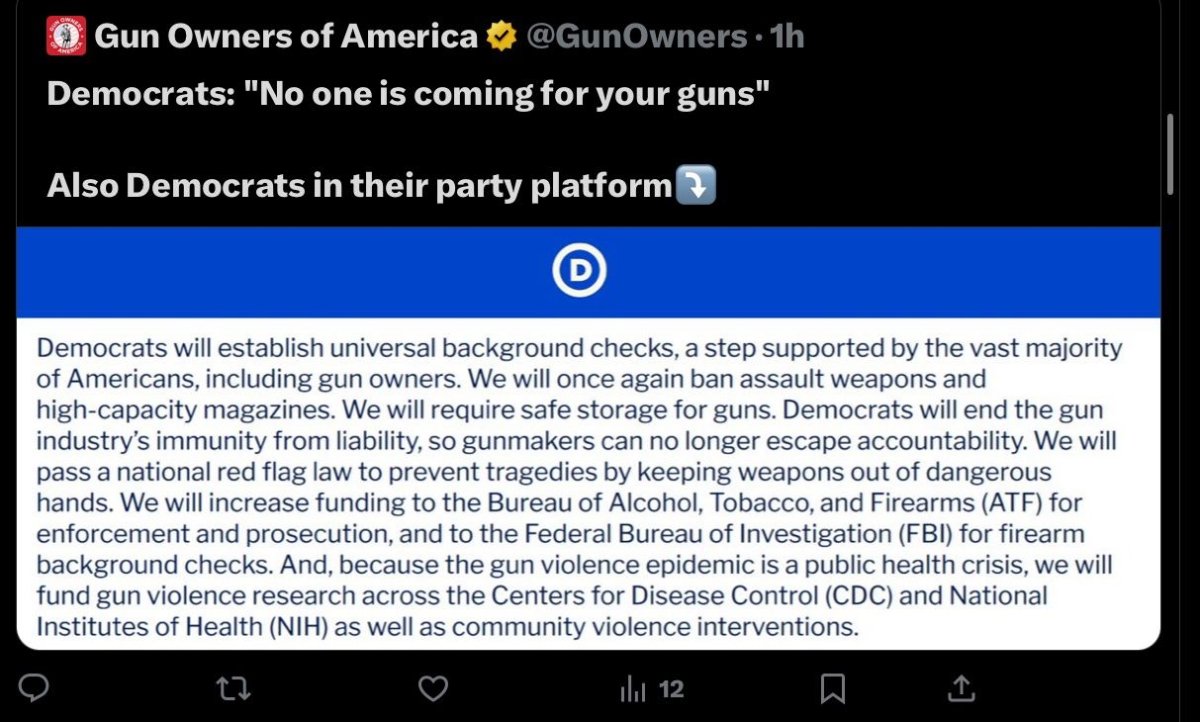Screen dimensions: 1200x722
Task: Open Gun Owners of America display name
Action: (286, 37)
